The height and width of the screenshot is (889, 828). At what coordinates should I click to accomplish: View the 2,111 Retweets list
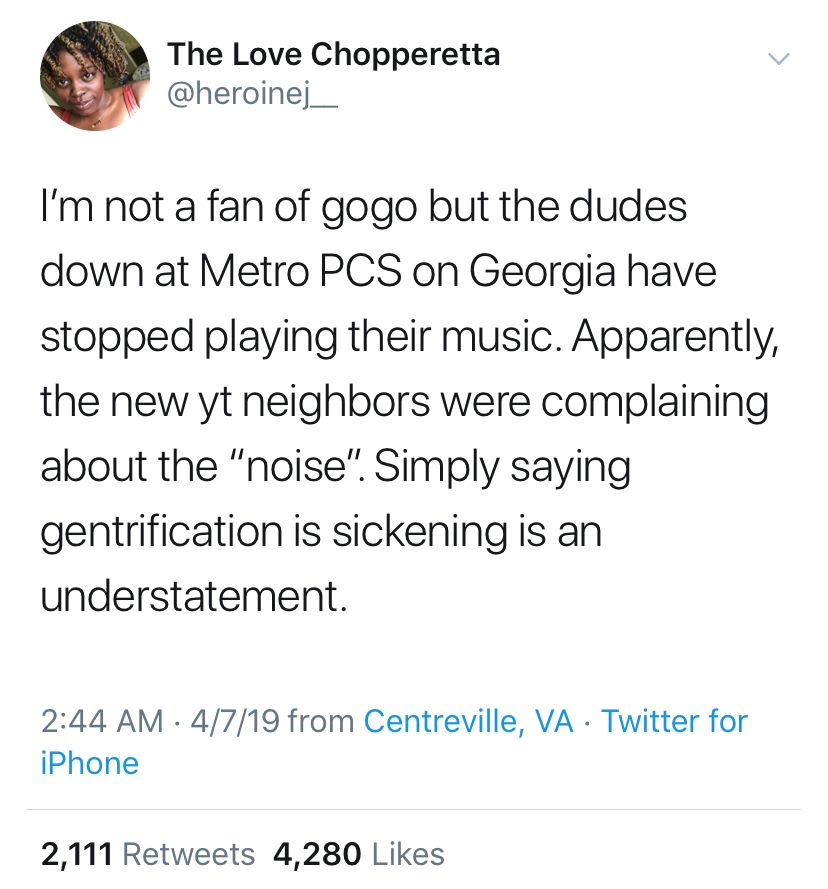(148, 854)
